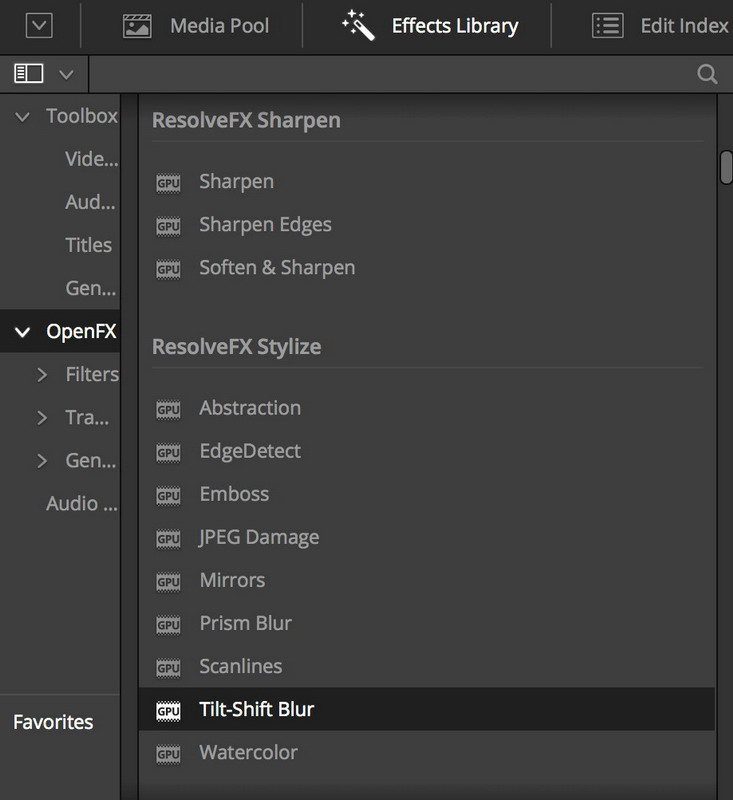Click the Edit Index list icon
Screen dimensions: 733x800
608,26
